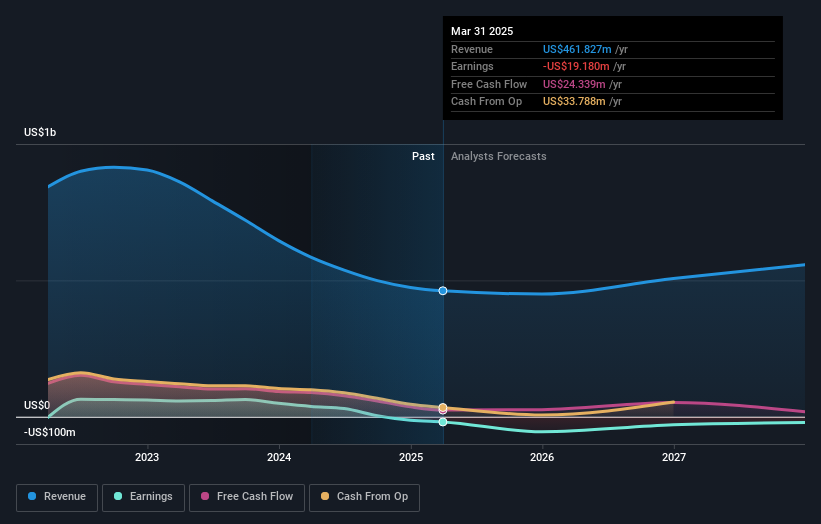Click the US$33.788m cash from op value
Image resolution: width=821 pixels, height=524 pixels.
pyautogui.click(x=574, y=102)
